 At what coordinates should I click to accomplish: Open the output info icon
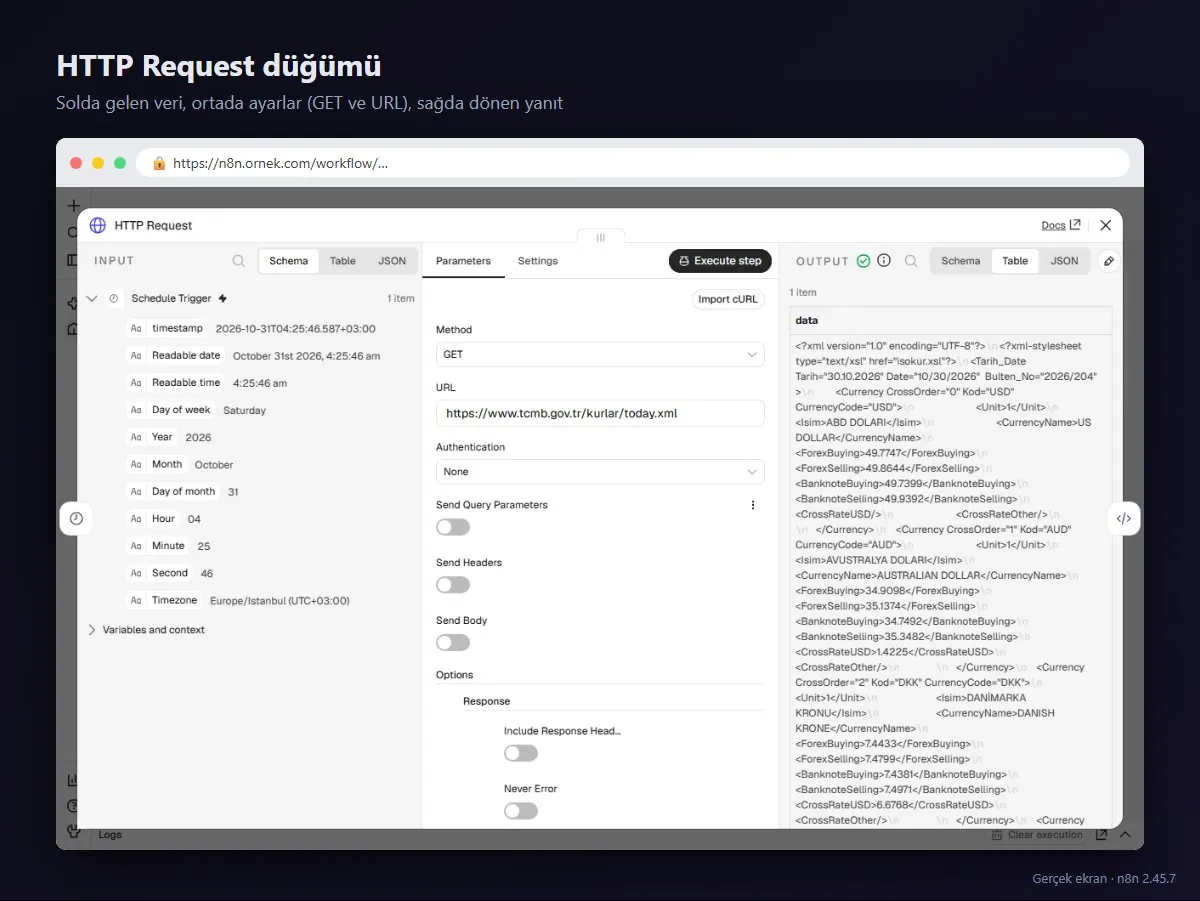(884, 261)
